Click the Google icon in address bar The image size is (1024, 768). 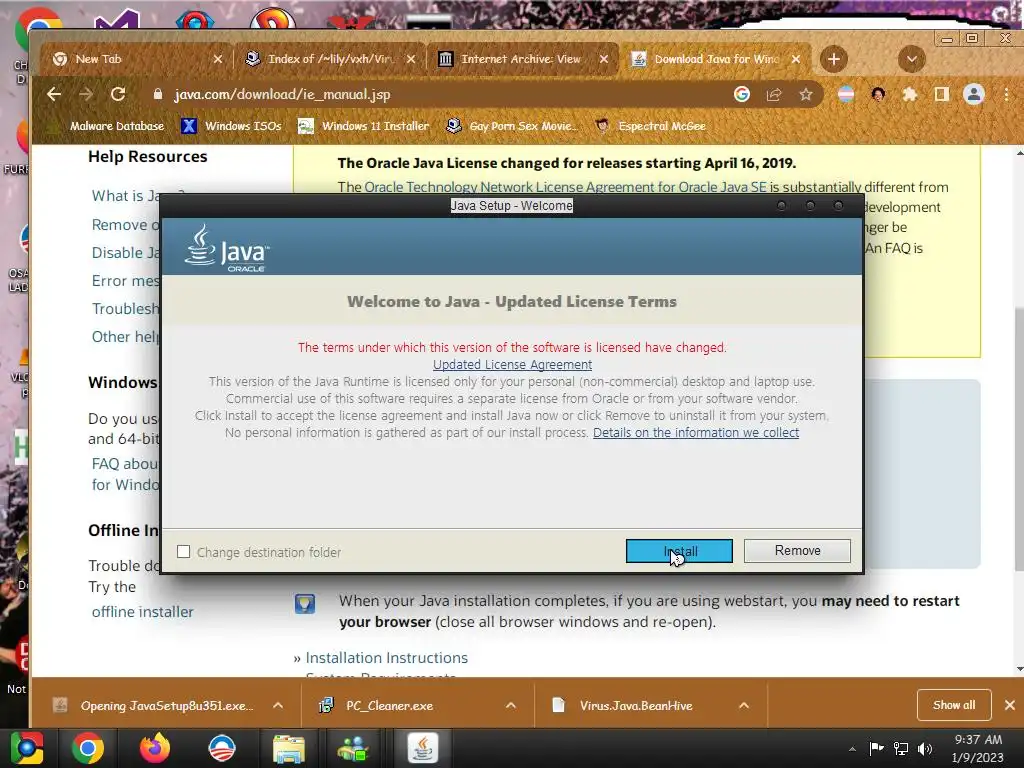[742, 94]
